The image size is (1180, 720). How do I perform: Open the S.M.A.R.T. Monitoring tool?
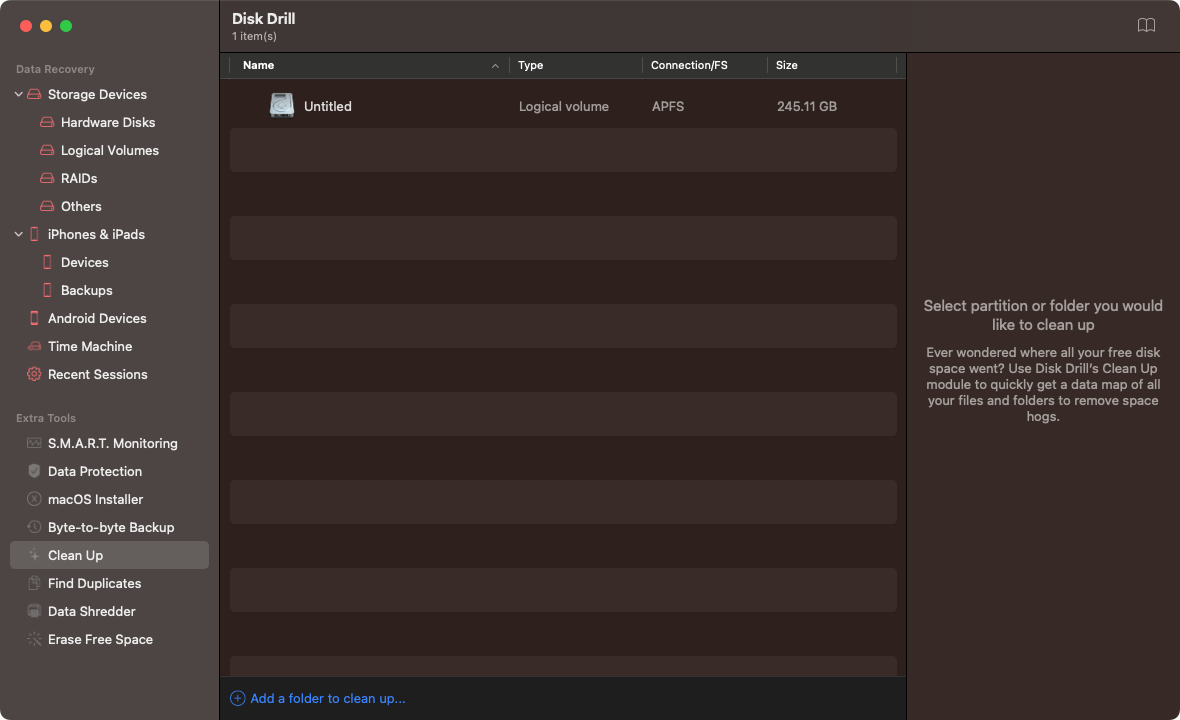(x=113, y=443)
